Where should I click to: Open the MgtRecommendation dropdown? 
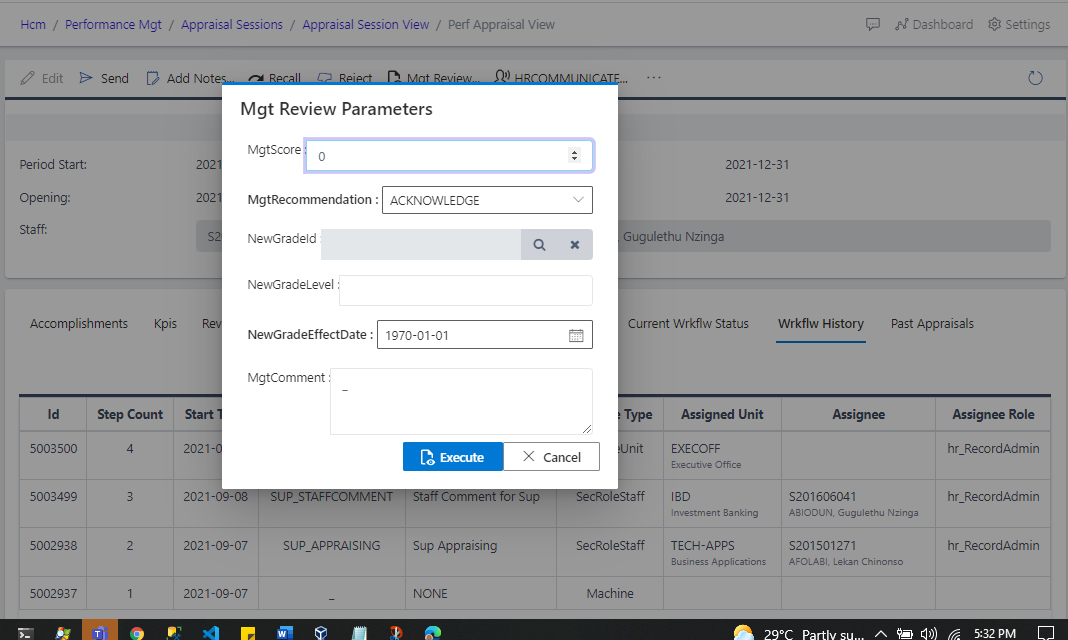click(x=578, y=199)
